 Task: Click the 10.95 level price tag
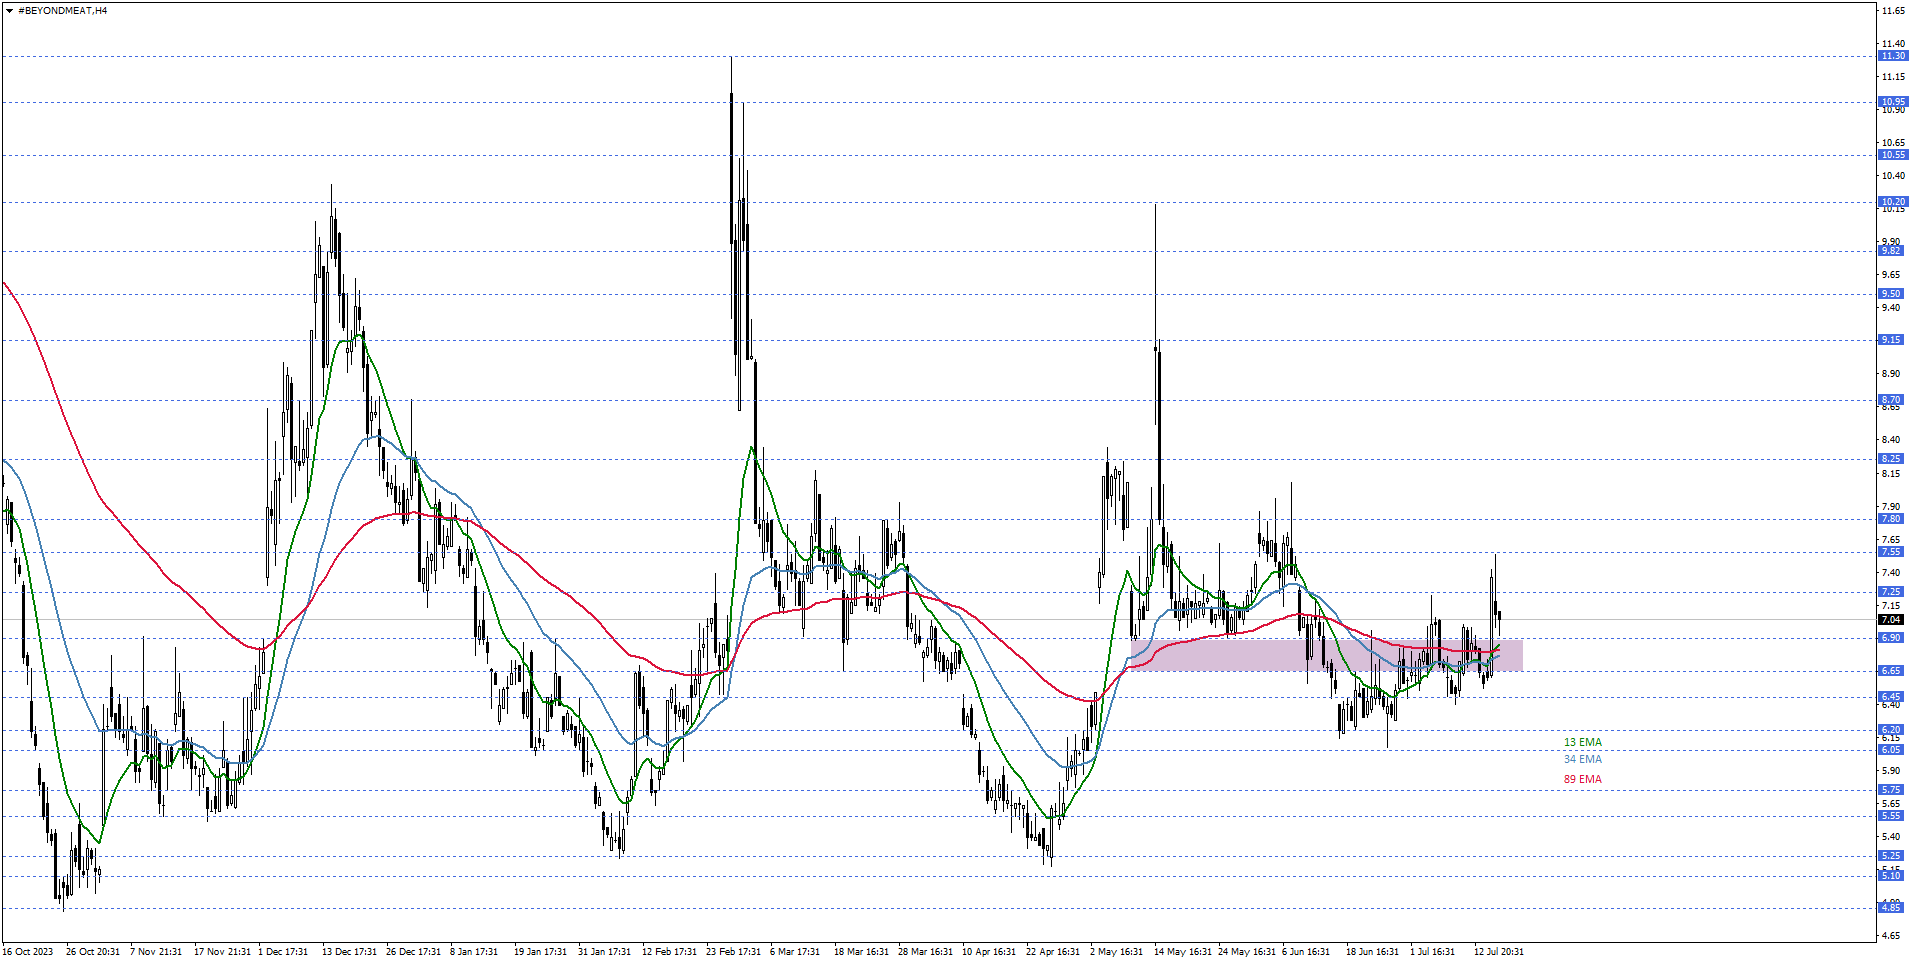1892,102
